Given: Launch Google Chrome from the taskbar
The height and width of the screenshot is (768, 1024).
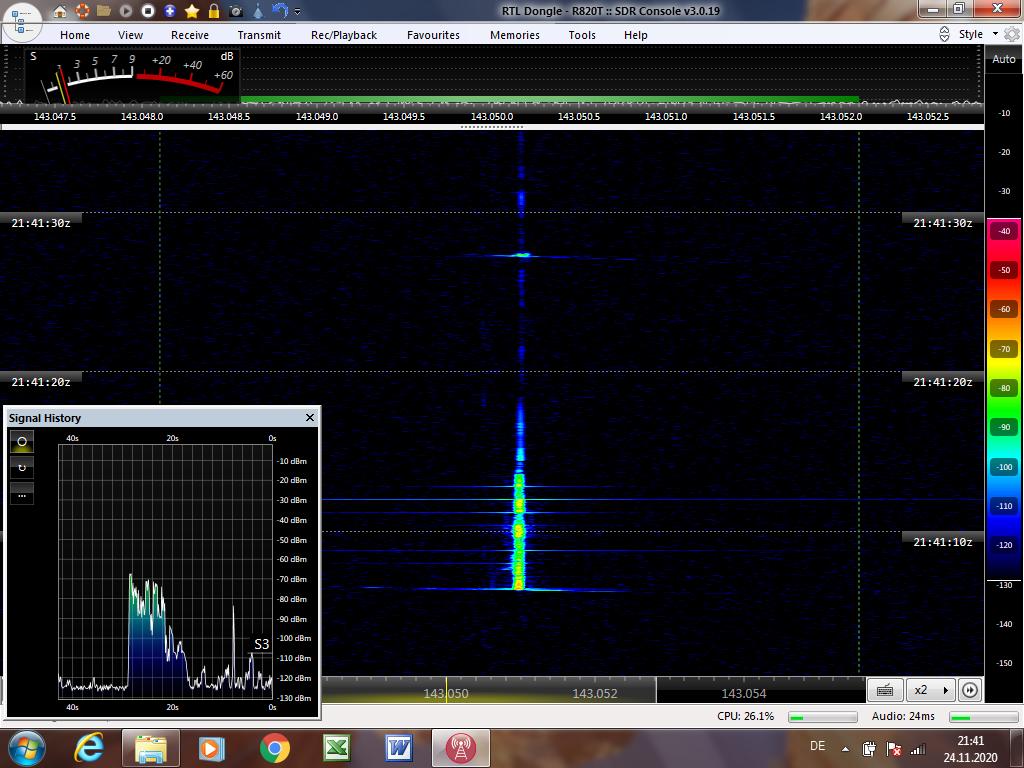Looking at the screenshot, I should click(274, 748).
